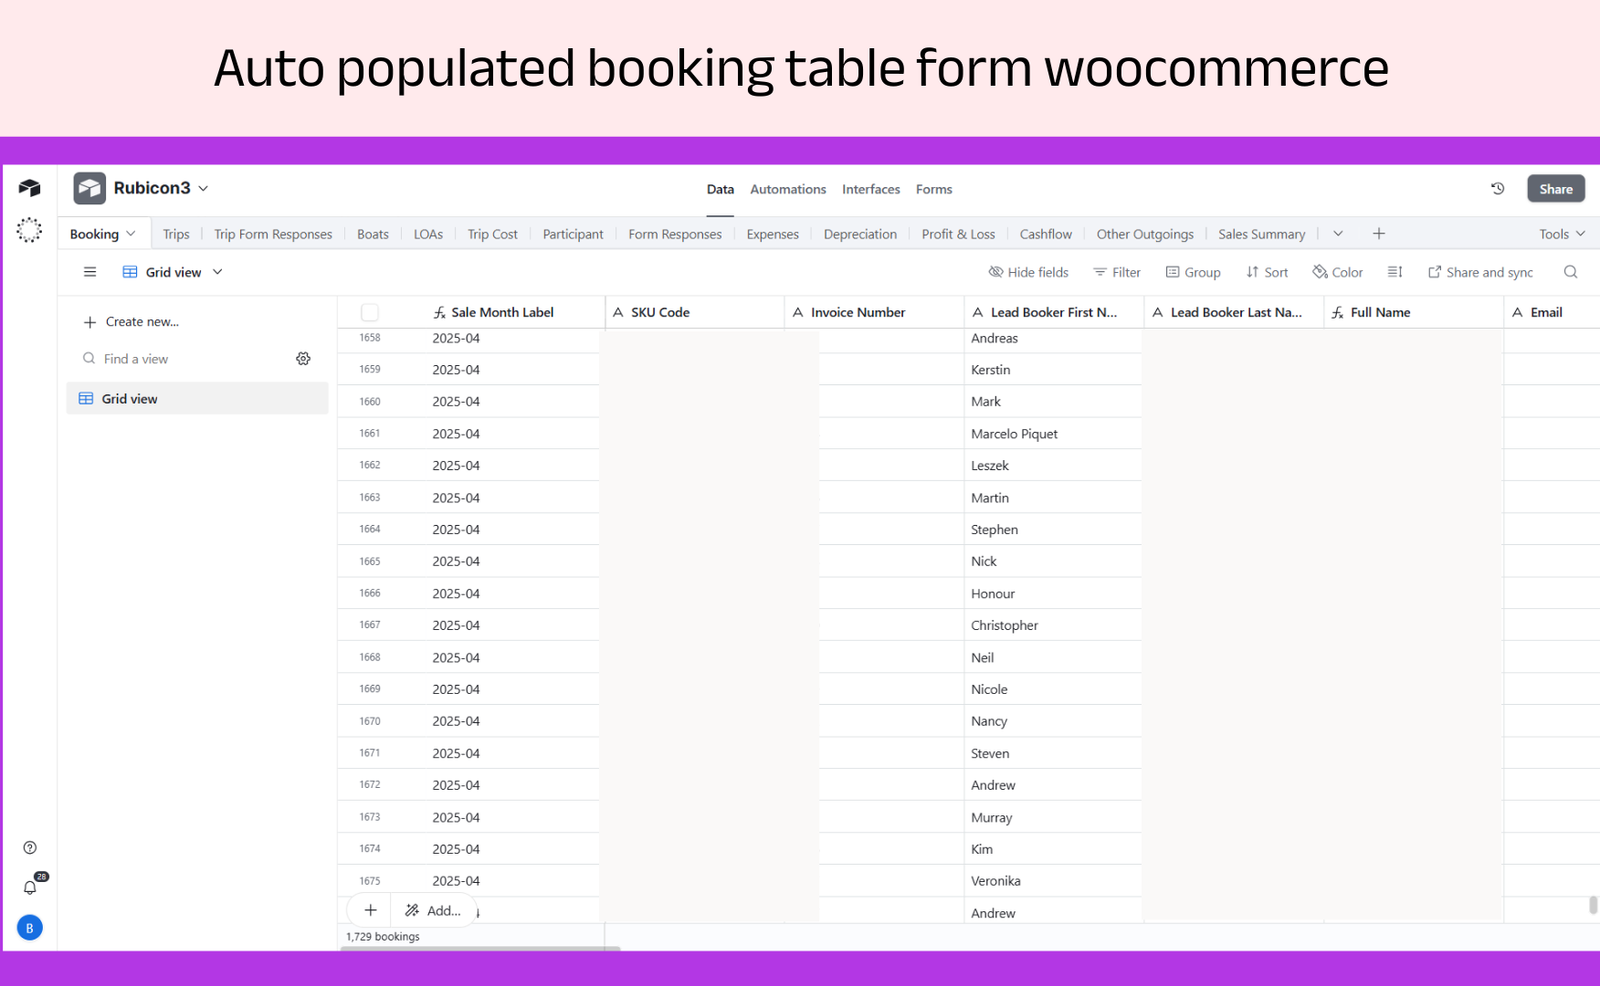Switch to the Automations tab
The height and width of the screenshot is (986, 1600).
pos(788,189)
